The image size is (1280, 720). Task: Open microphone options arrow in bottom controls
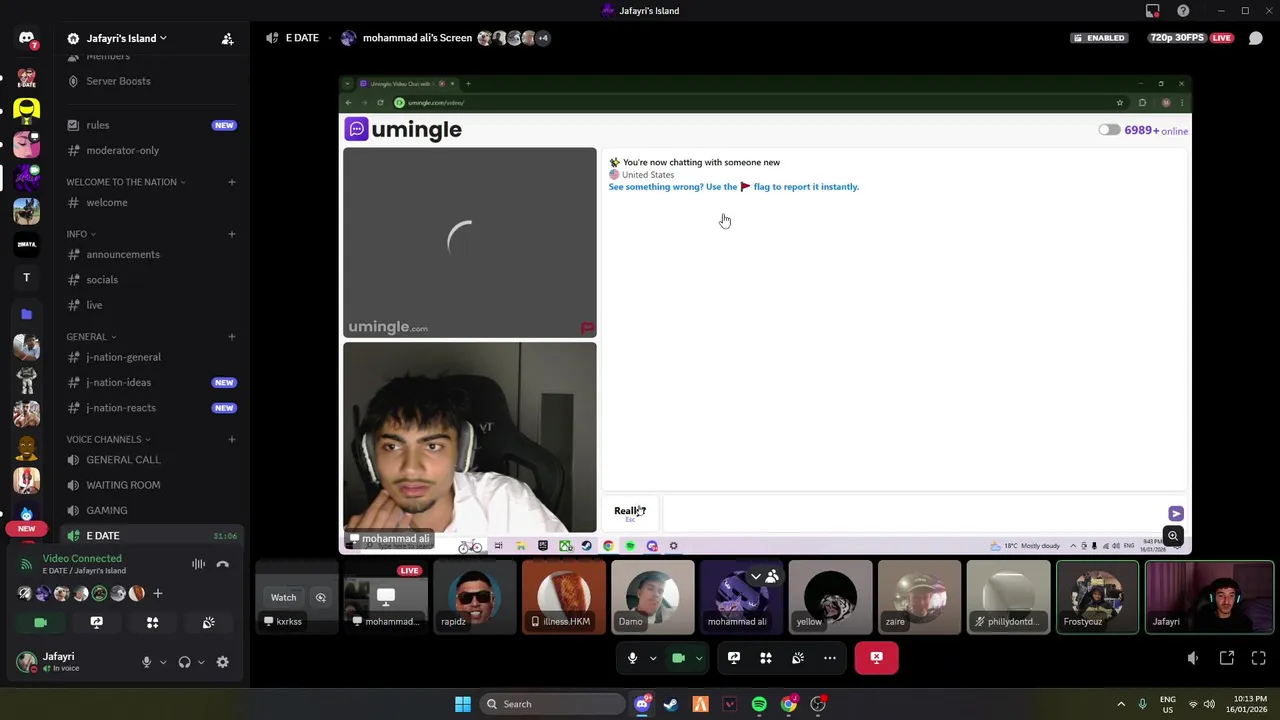[653, 658]
